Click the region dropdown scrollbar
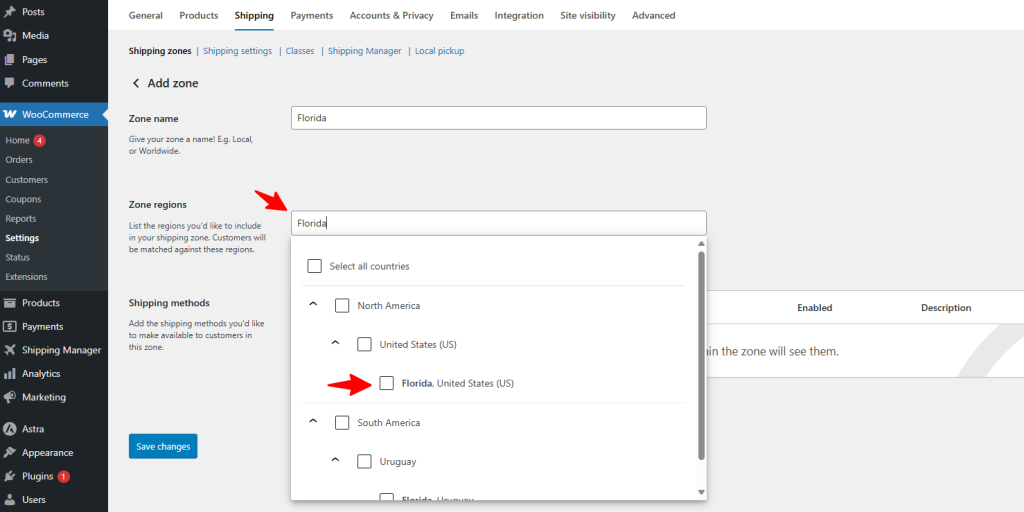Image resolution: width=1024 pixels, height=512 pixels. tap(701, 350)
